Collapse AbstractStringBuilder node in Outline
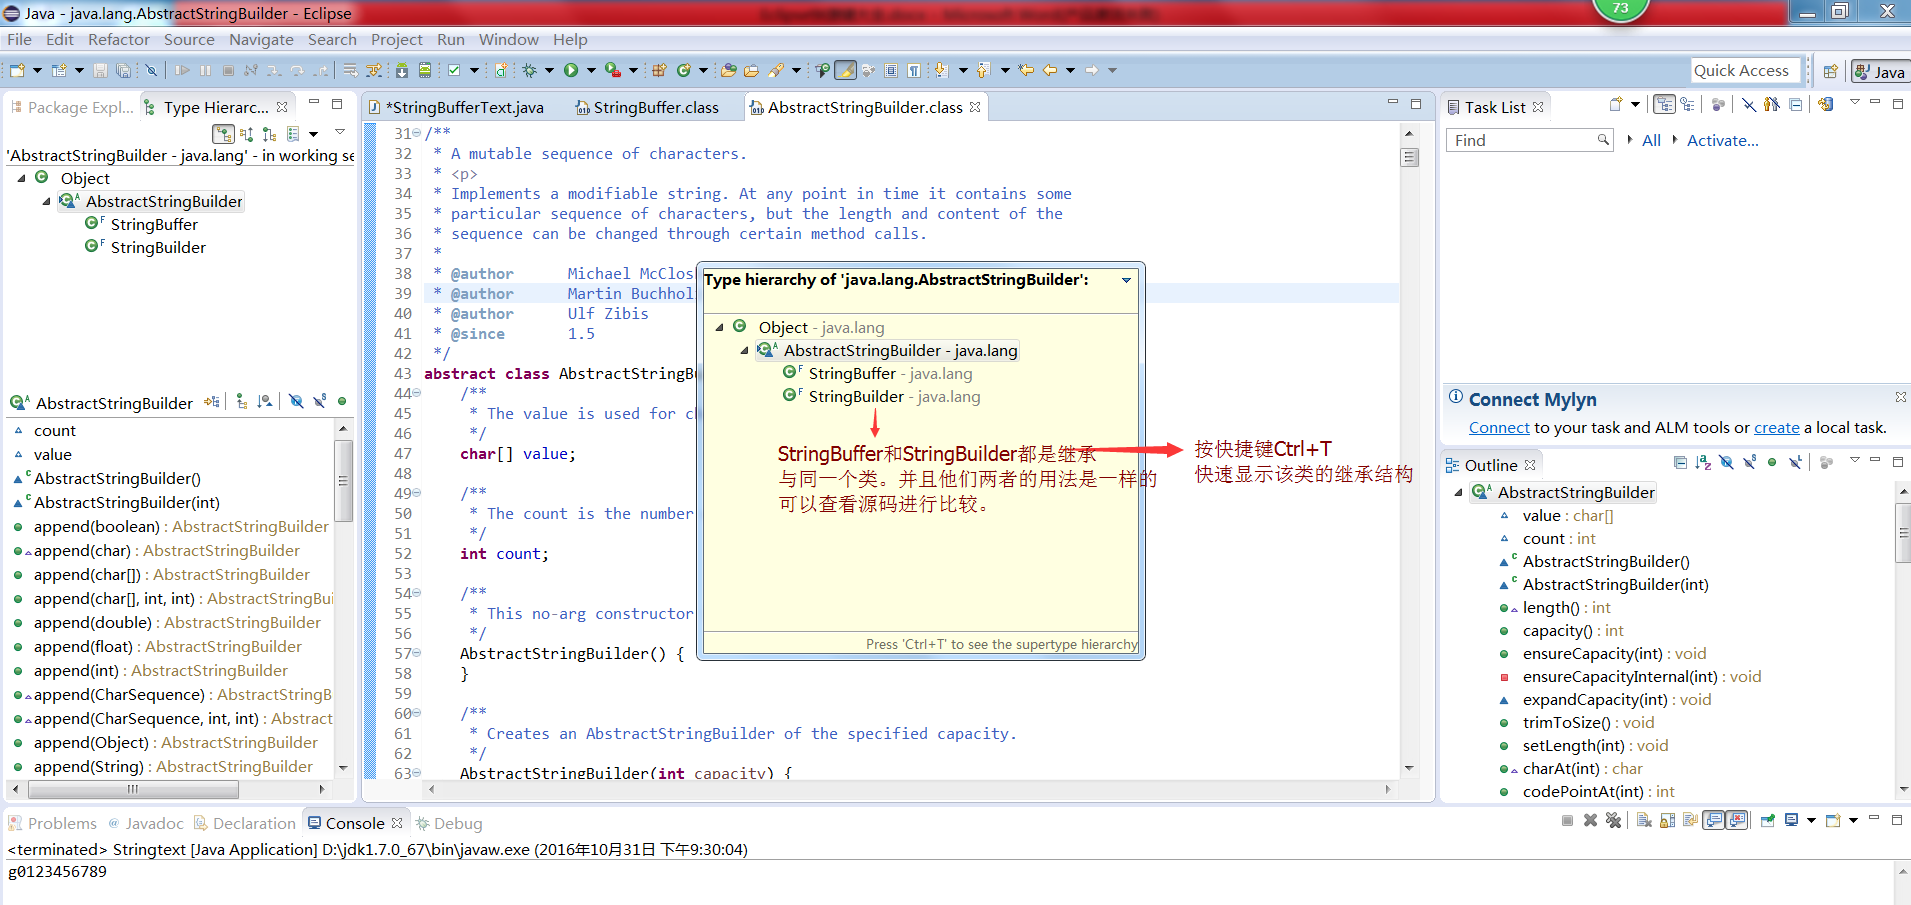Screen dimensions: 1911x905 click(x=1458, y=492)
